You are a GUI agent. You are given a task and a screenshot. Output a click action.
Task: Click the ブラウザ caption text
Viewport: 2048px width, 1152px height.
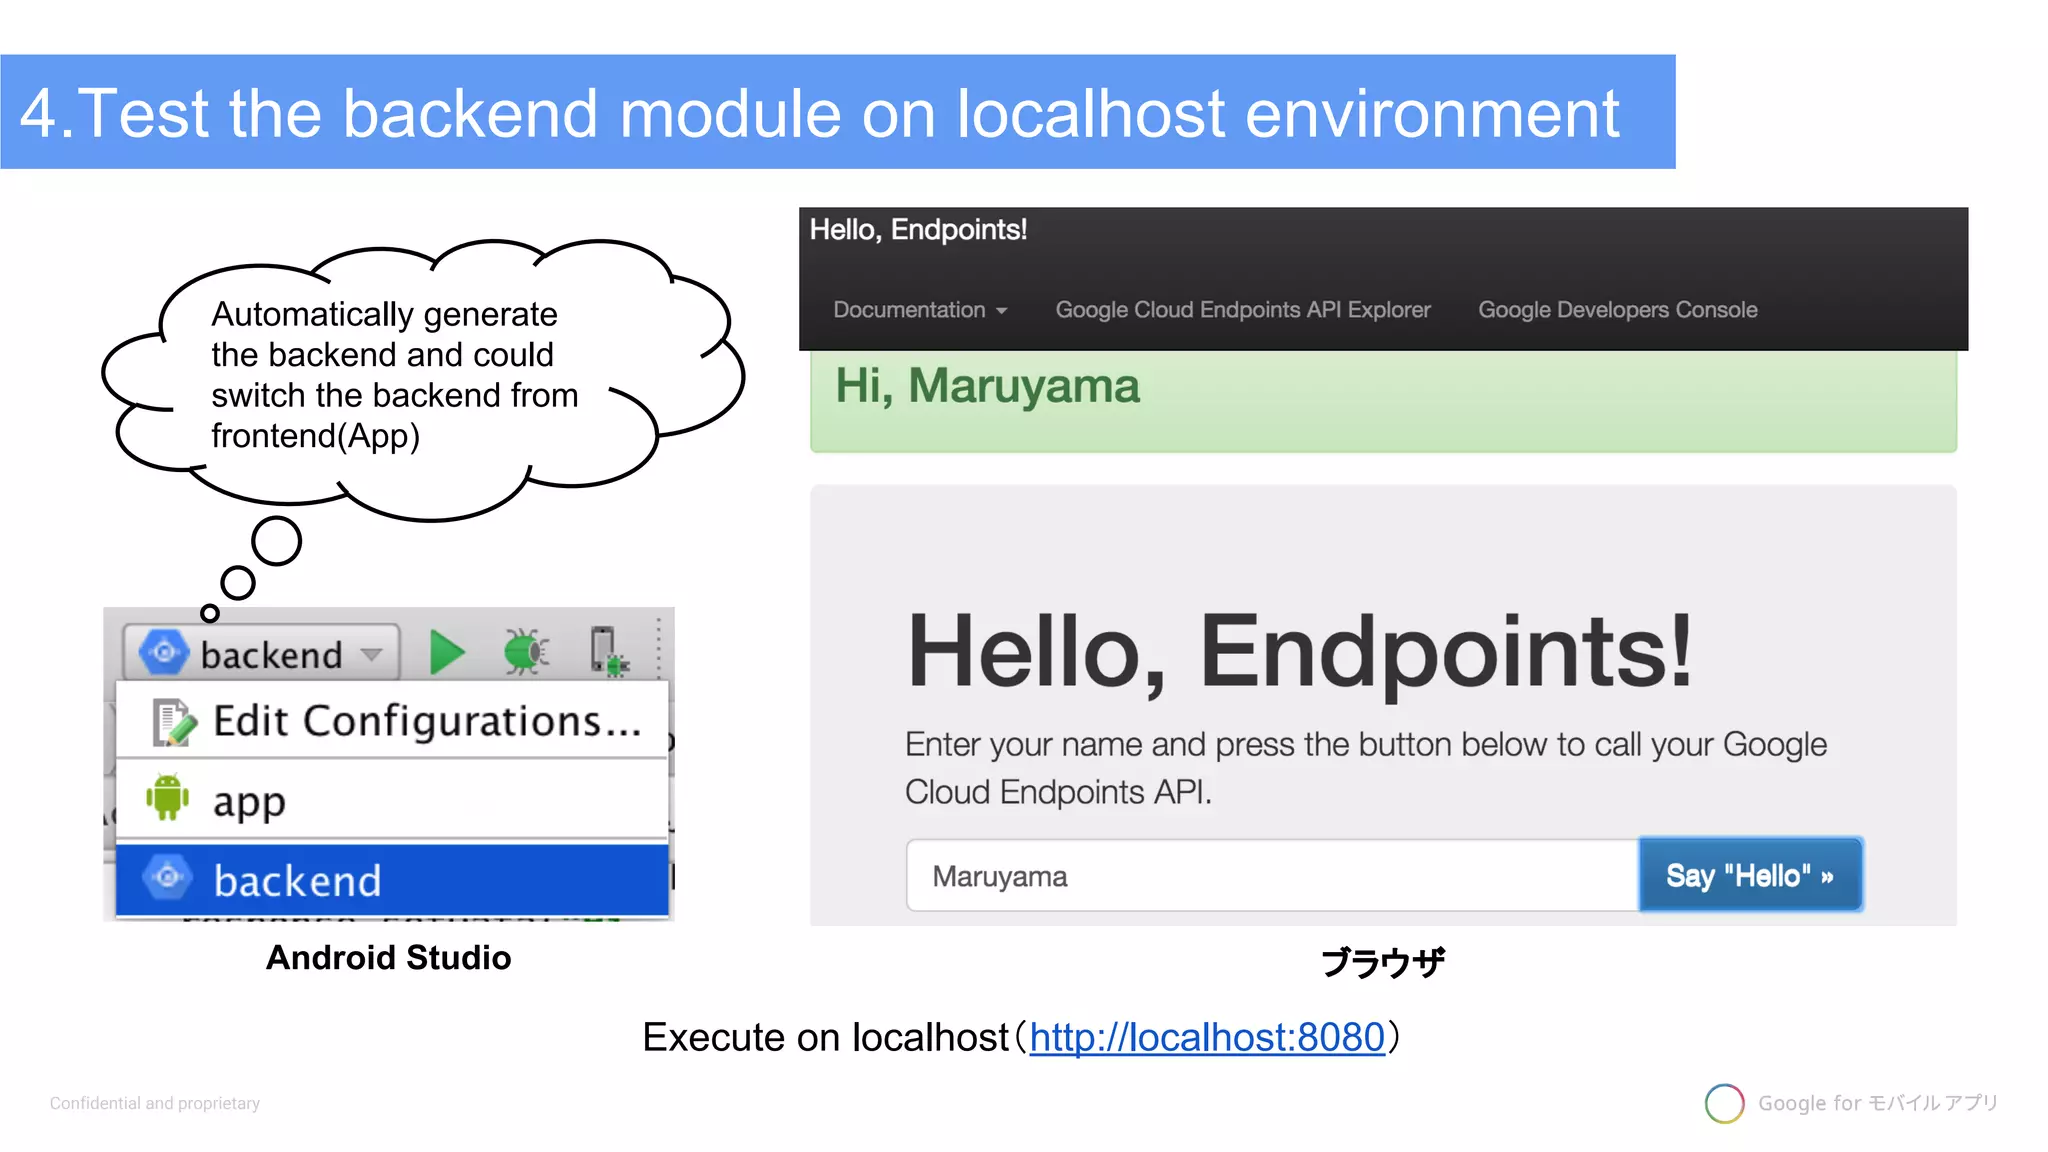1383,962
